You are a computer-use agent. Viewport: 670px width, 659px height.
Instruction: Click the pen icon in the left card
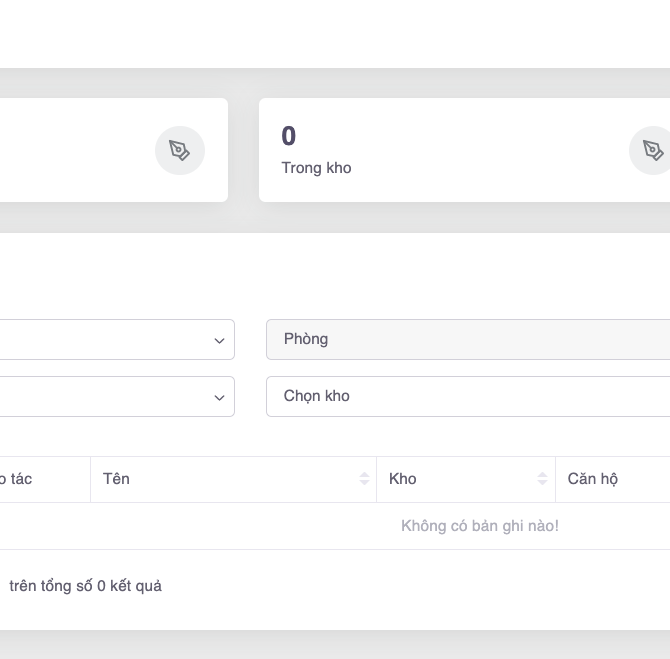coord(180,151)
